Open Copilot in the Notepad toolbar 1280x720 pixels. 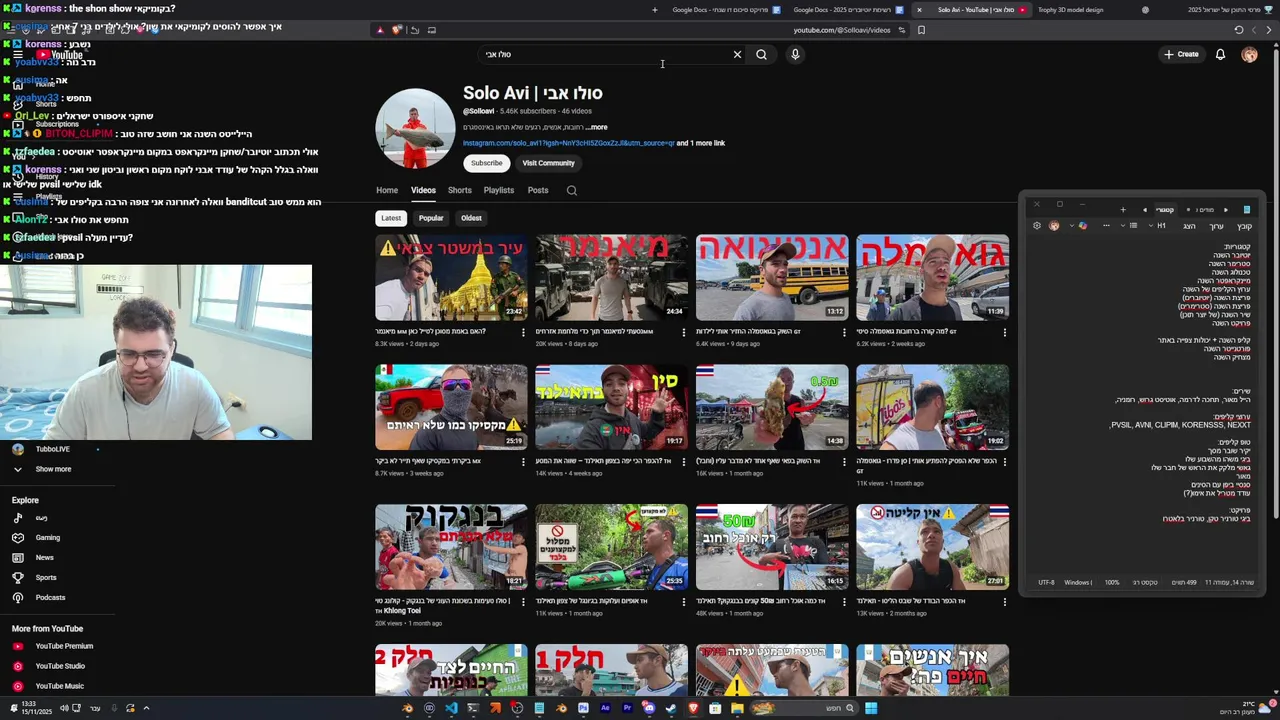tap(1083, 226)
